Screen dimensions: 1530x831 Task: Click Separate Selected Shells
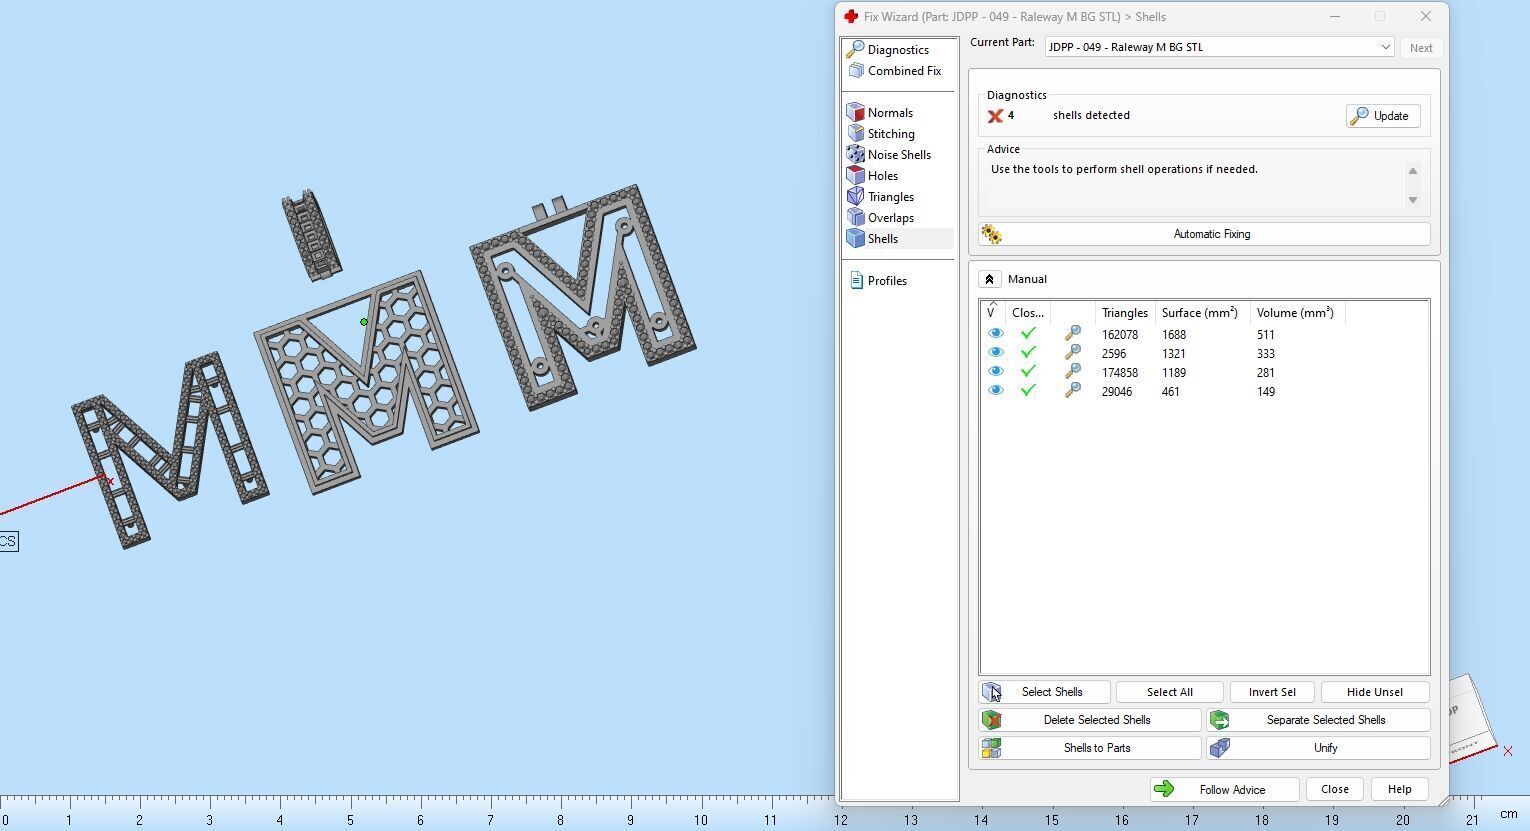coord(1318,720)
